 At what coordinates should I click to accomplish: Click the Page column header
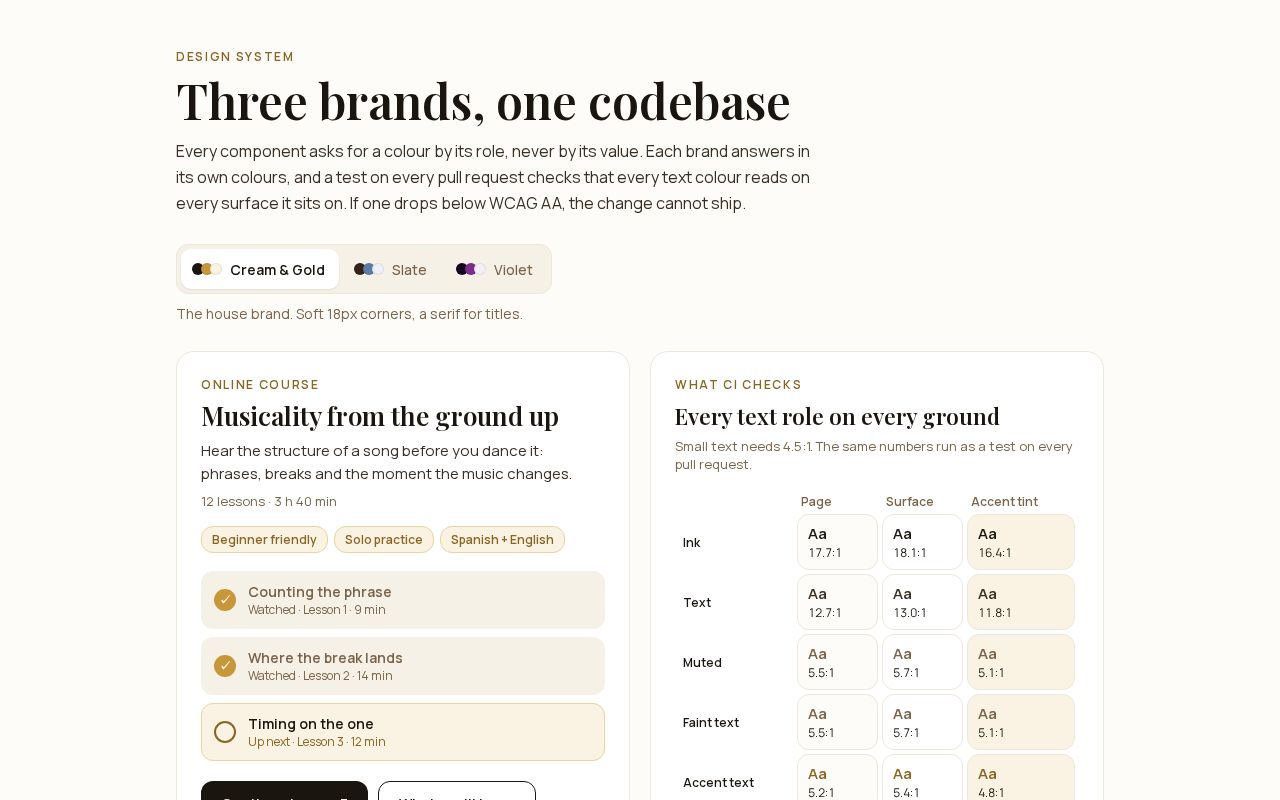pos(816,501)
